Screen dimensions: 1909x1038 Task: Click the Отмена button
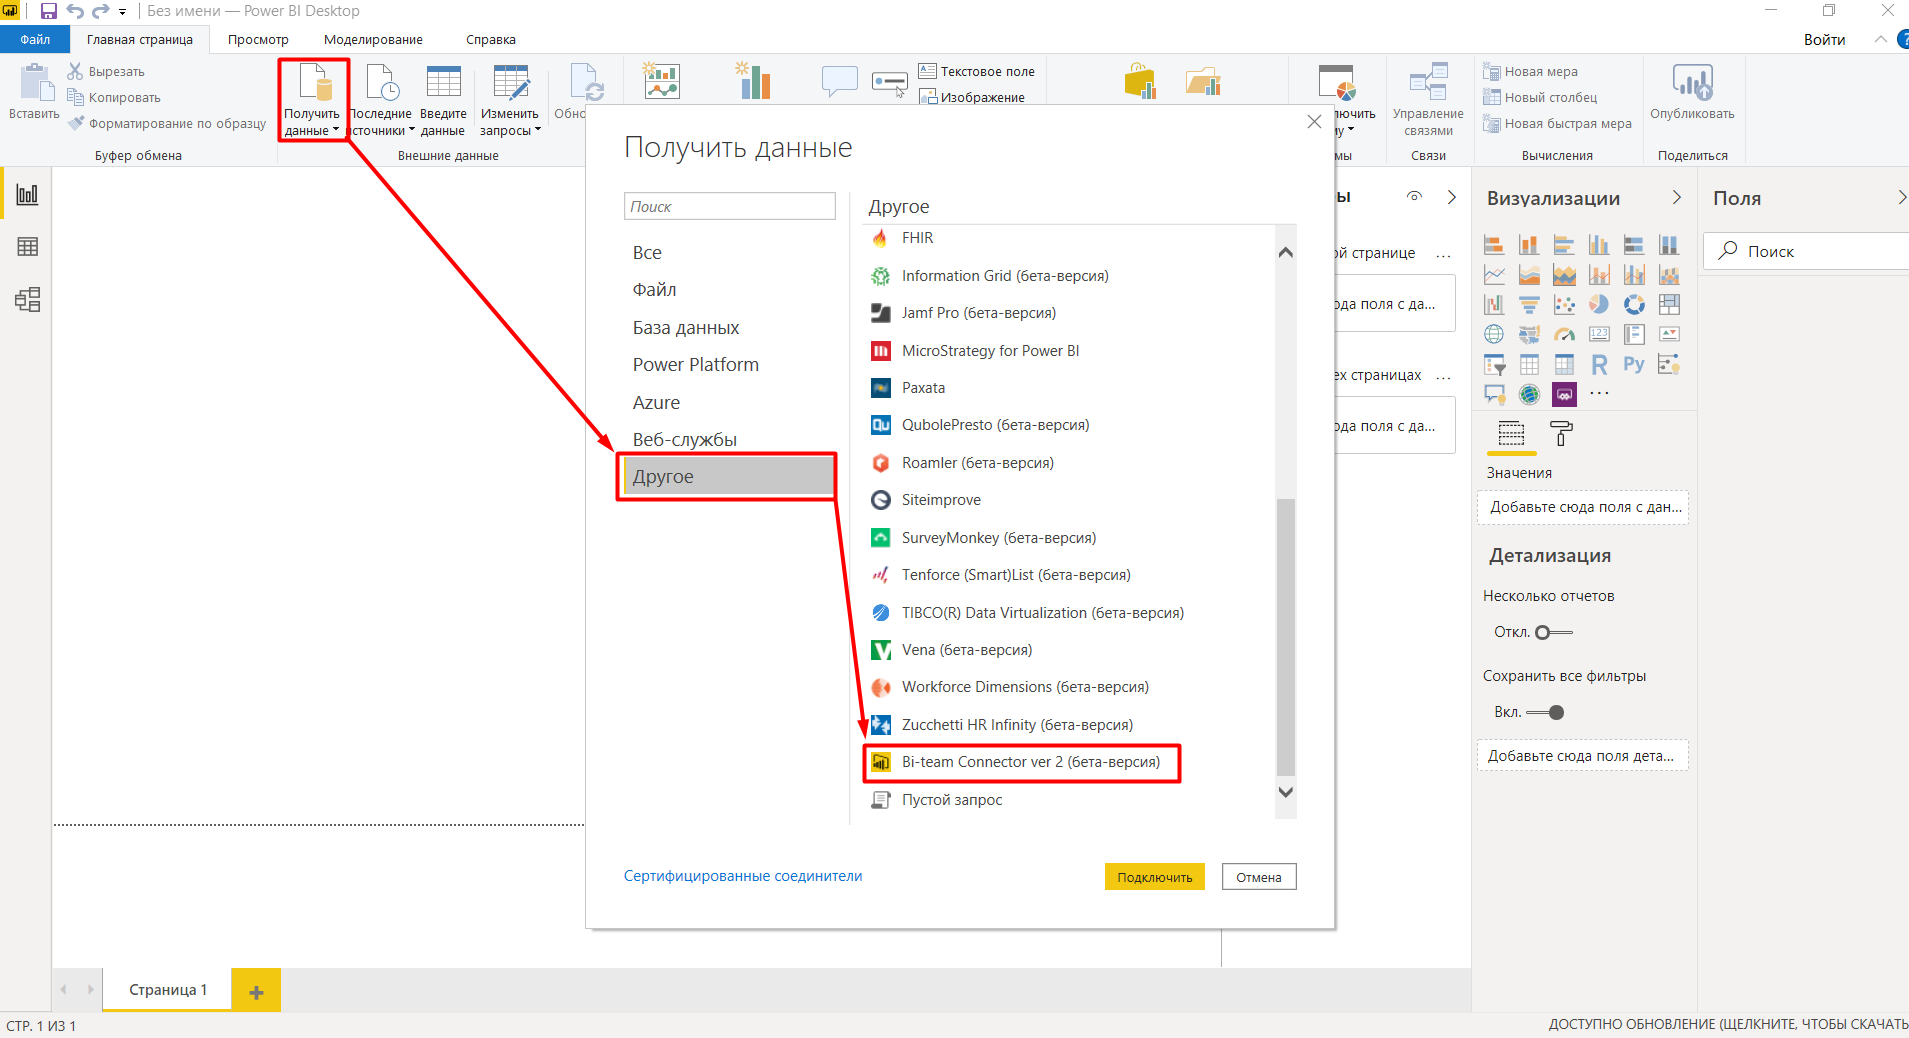[x=1259, y=877]
